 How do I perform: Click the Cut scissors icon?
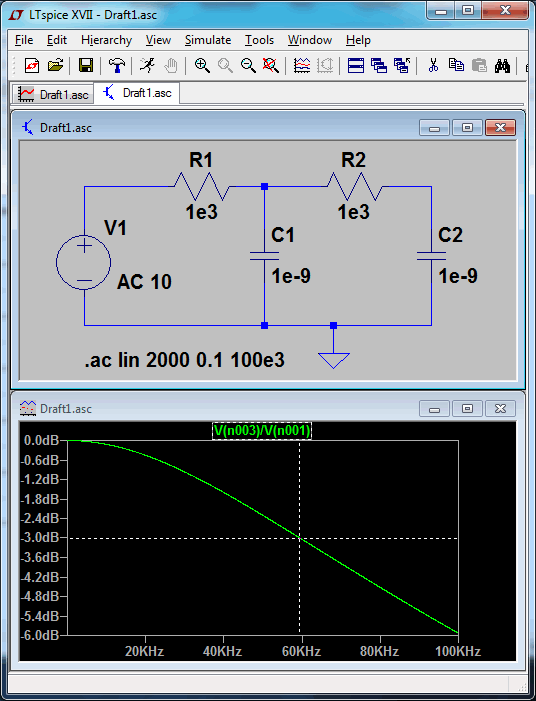[x=433, y=65]
